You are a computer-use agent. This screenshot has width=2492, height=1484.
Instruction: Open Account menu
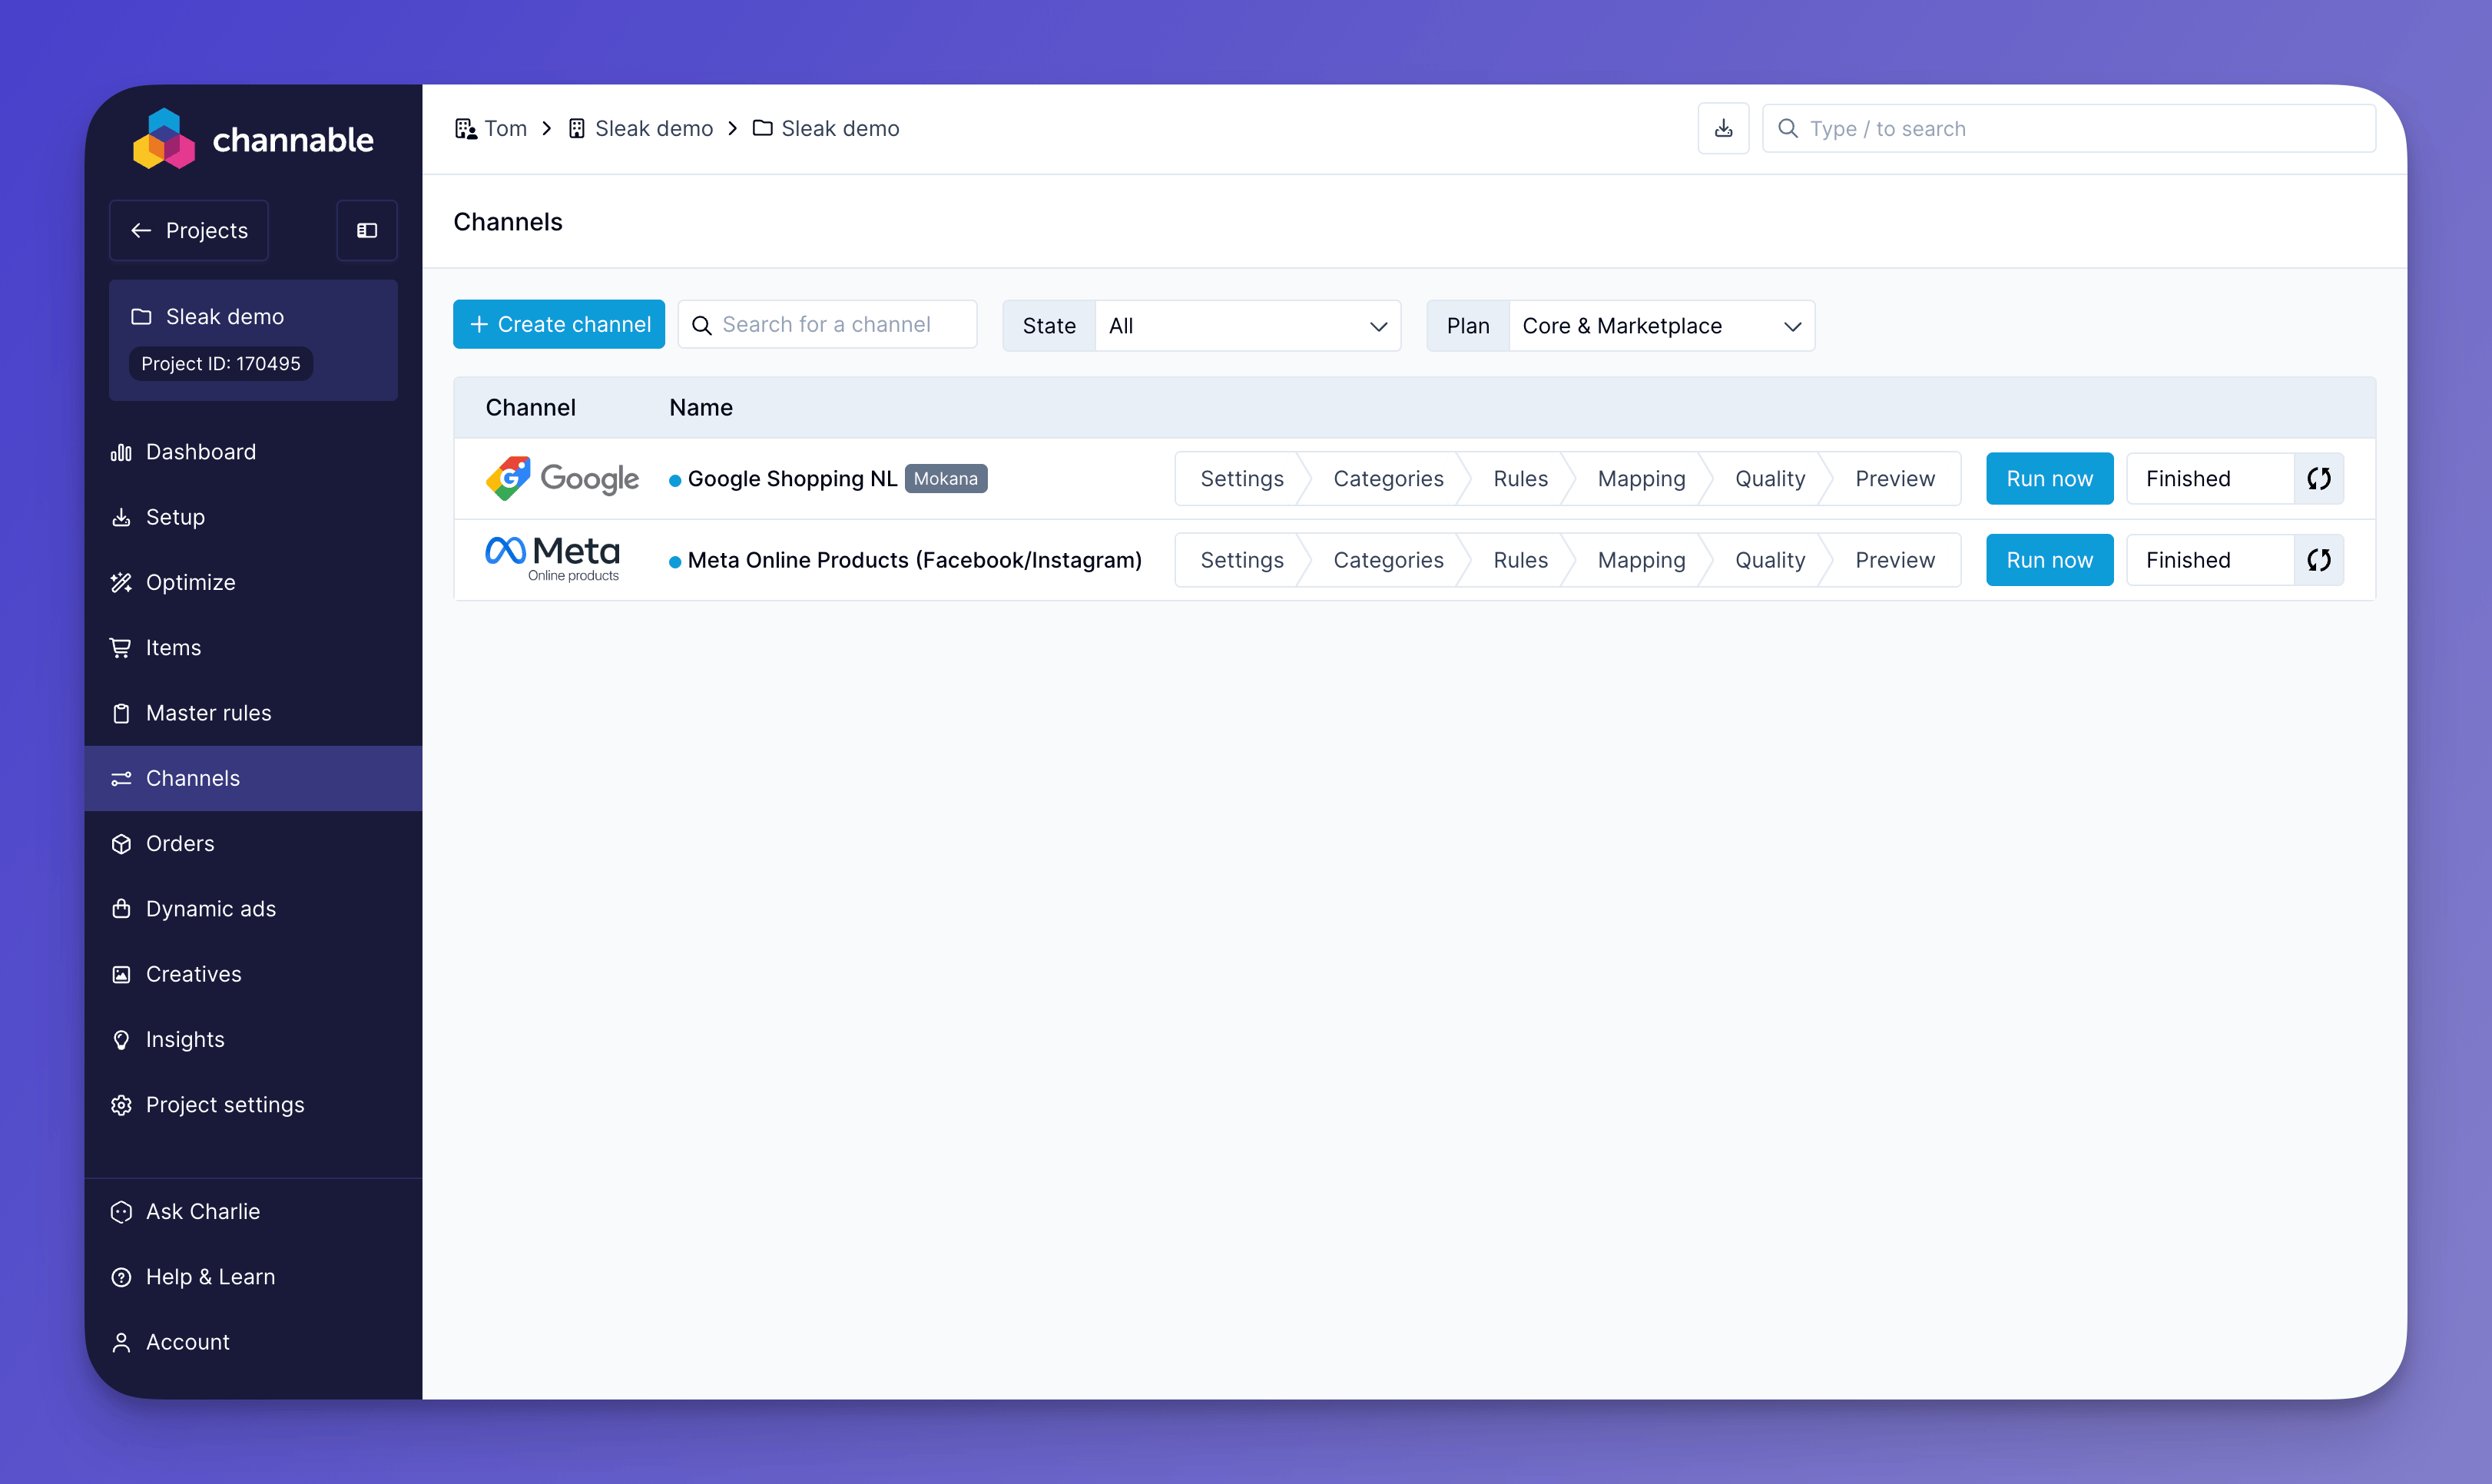[x=253, y=1342]
